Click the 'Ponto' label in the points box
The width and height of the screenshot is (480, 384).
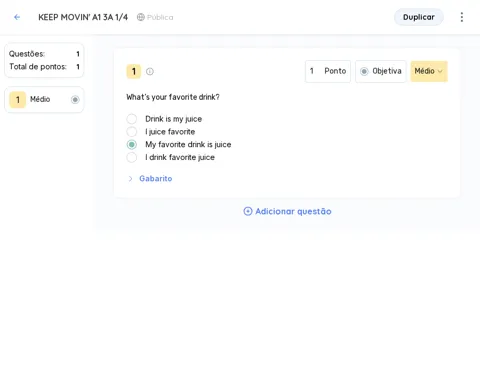pos(335,71)
